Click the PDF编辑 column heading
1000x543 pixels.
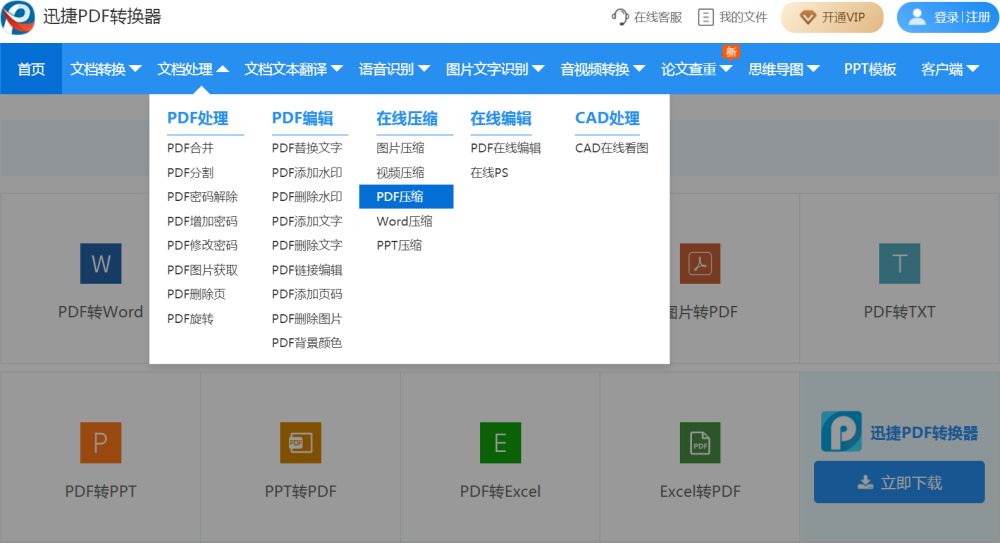tap(302, 118)
